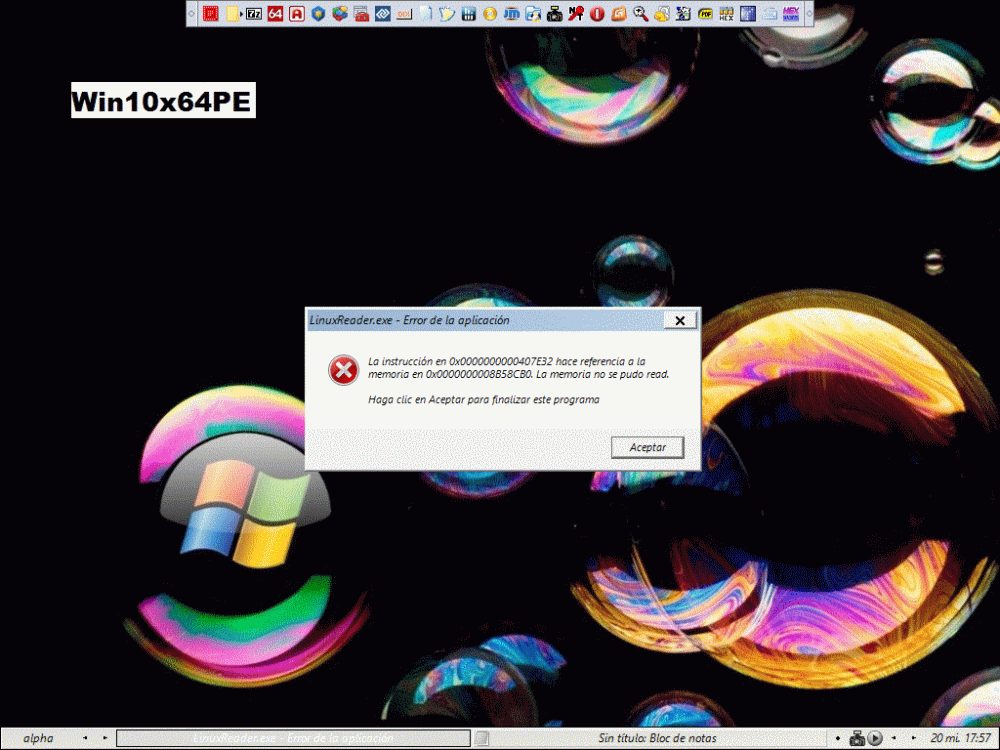1000x750 pixels.
Task: Click left scroll arrow next to alpha button
Action: [x=84, y=738]
